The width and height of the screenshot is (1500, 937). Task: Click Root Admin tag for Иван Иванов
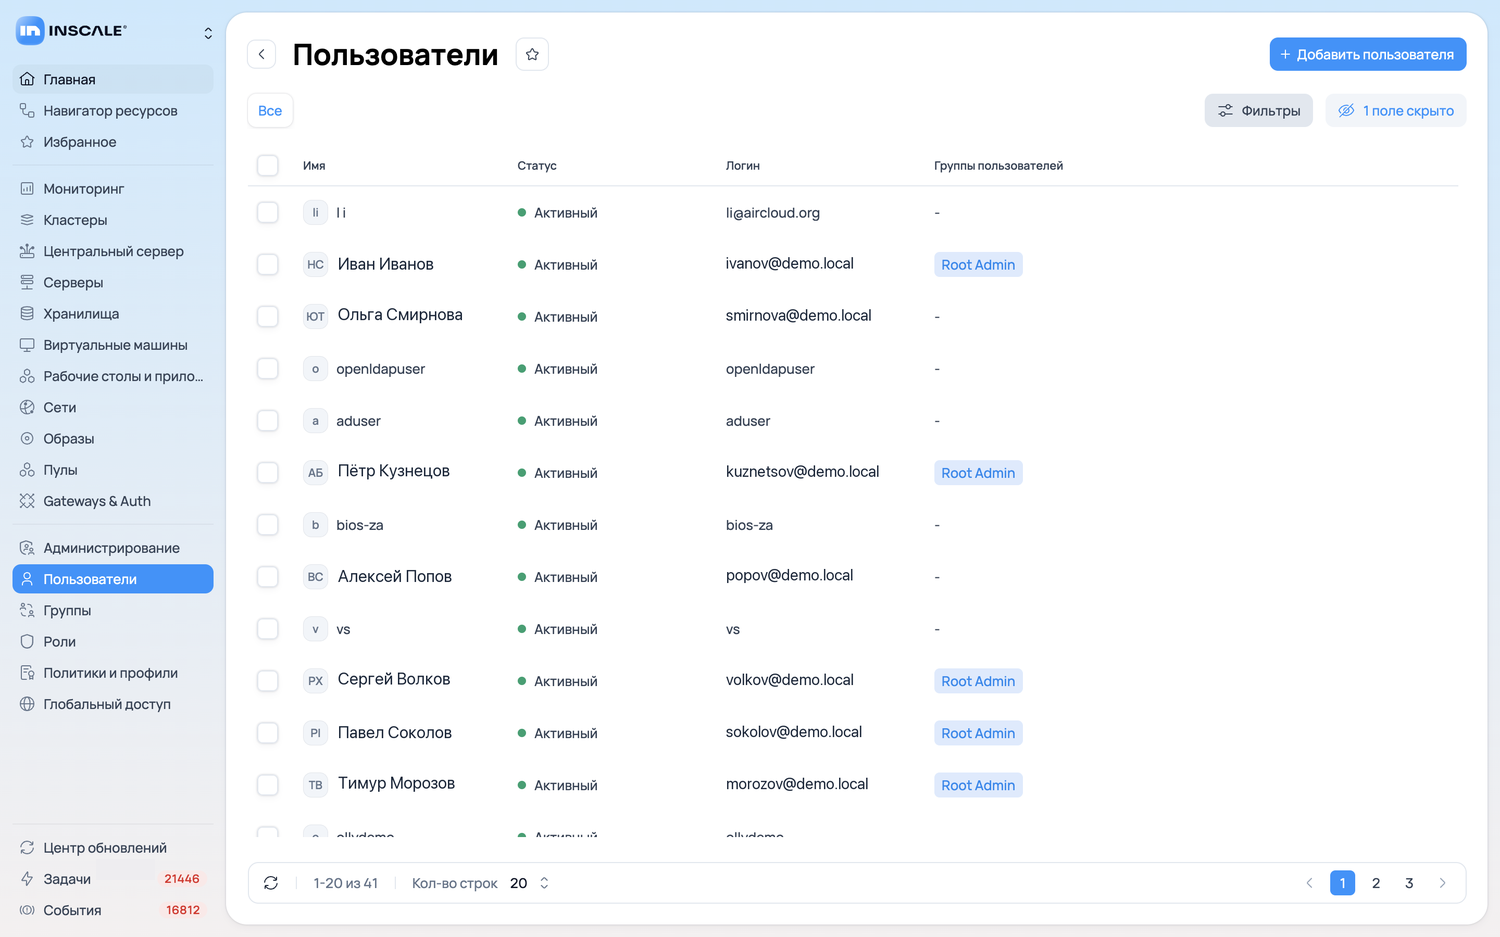pyautogui.click(x=978, y=265)
